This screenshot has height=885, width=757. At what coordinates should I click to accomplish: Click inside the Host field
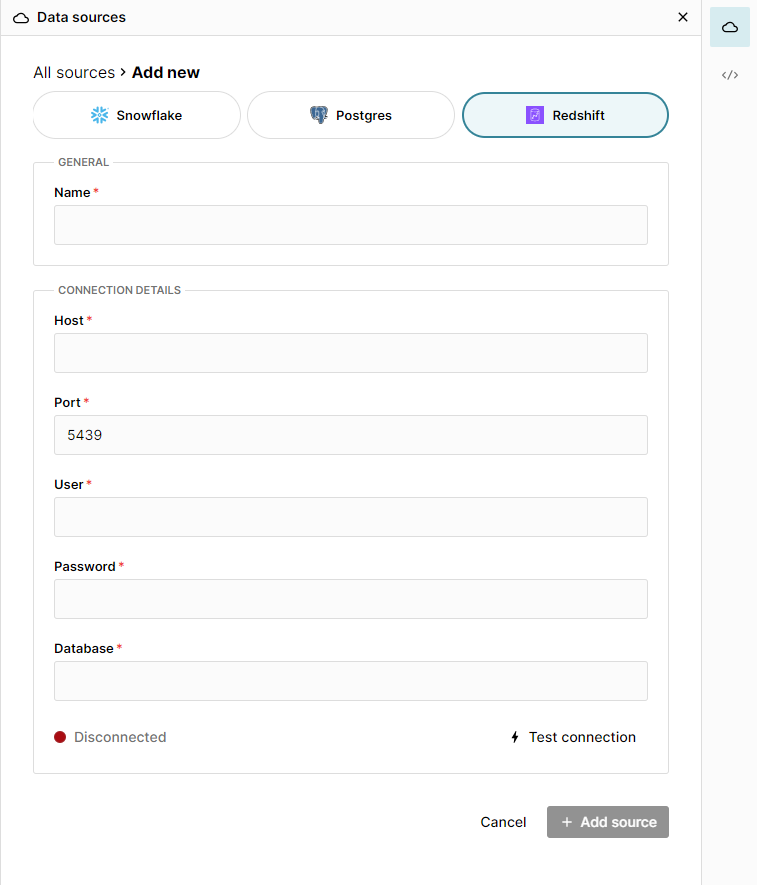[350, 353]
